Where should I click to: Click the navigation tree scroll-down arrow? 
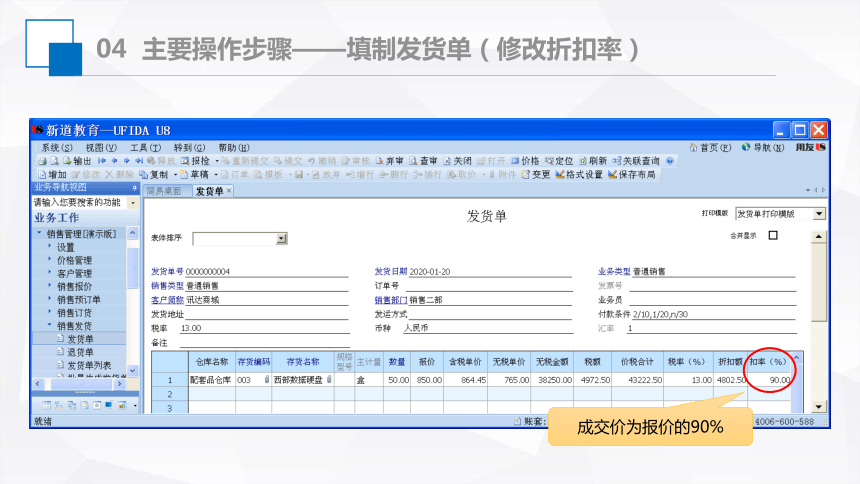(x=133, y=370)
